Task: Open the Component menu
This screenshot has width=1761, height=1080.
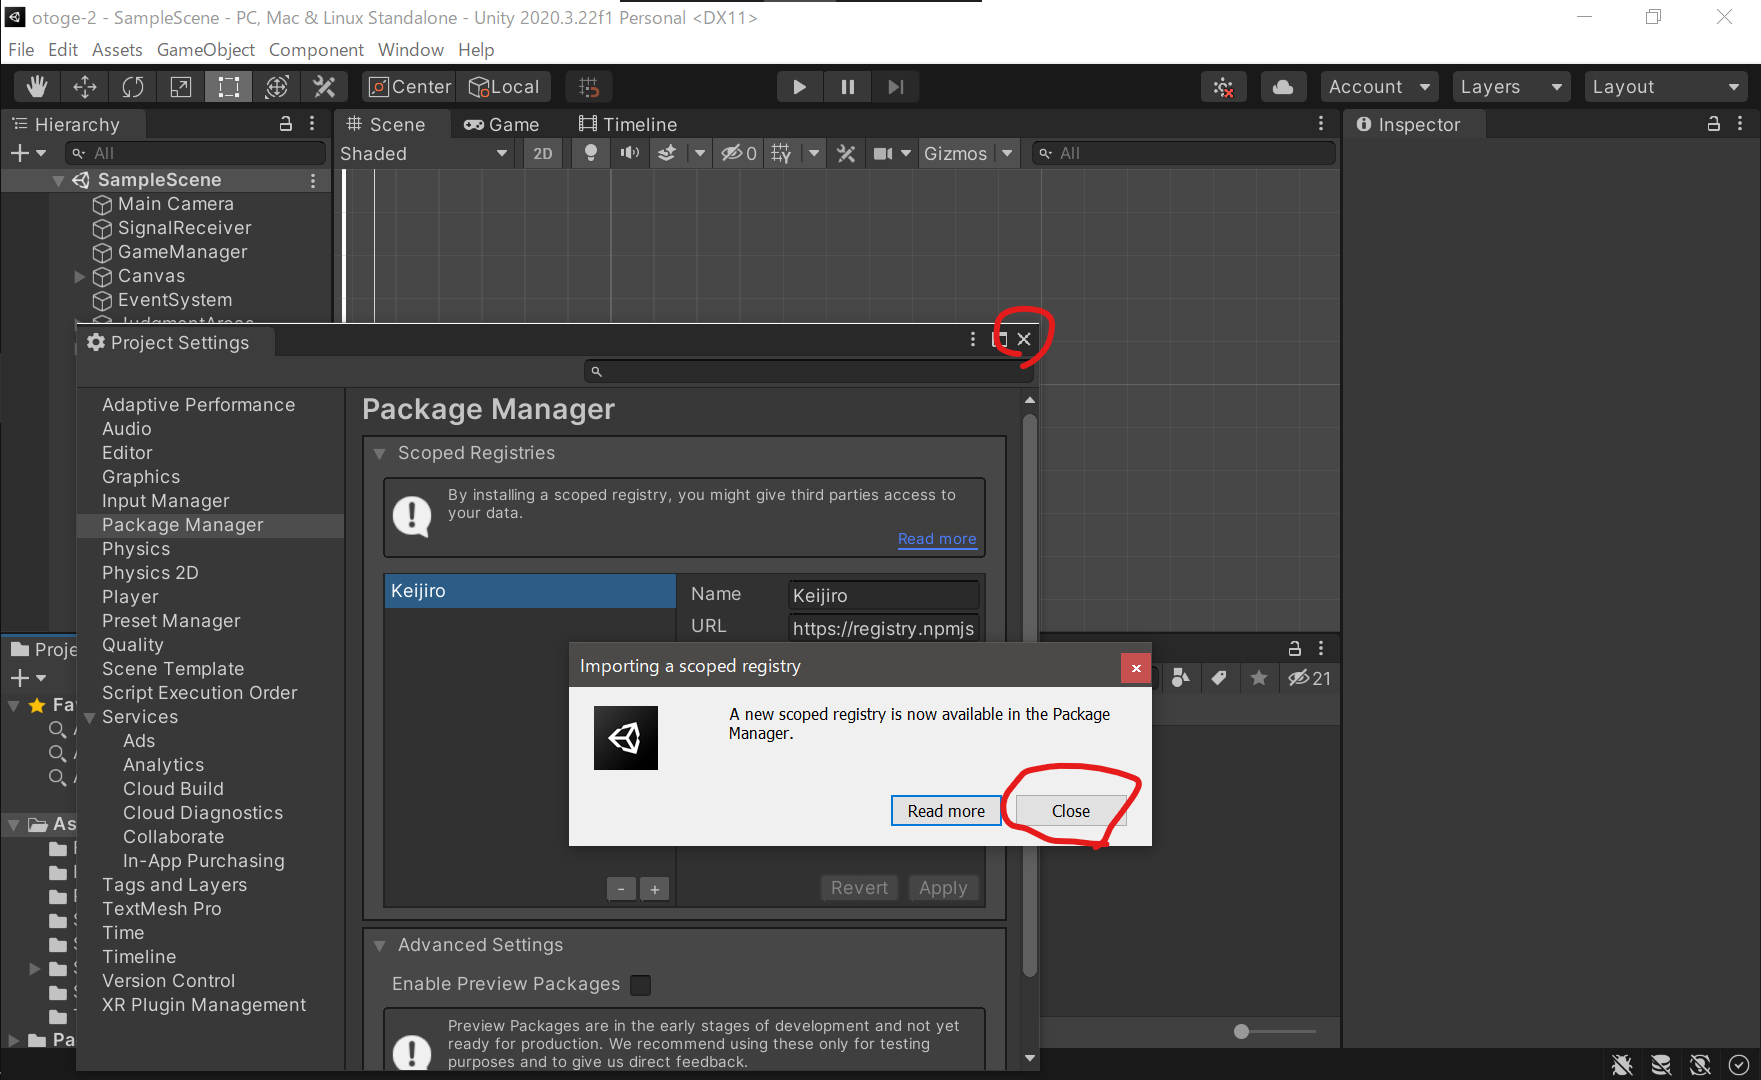Action: tap(316, 50)
